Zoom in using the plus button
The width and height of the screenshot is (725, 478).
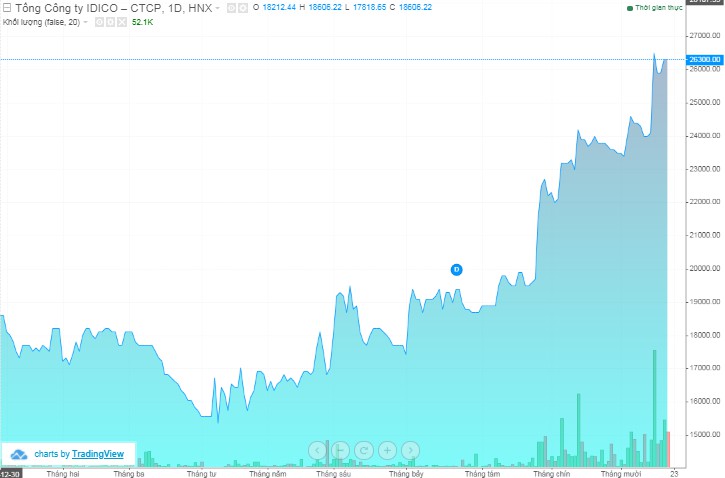click(386, 450)
